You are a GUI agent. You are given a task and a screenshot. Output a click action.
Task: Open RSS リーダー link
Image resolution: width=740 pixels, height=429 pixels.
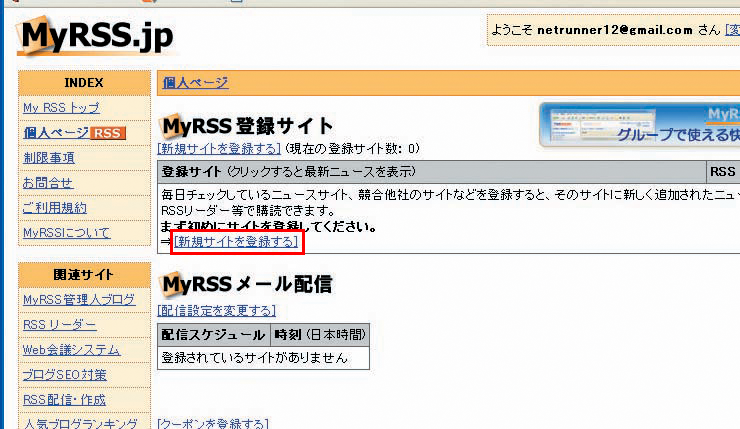[x=59, y=325]
